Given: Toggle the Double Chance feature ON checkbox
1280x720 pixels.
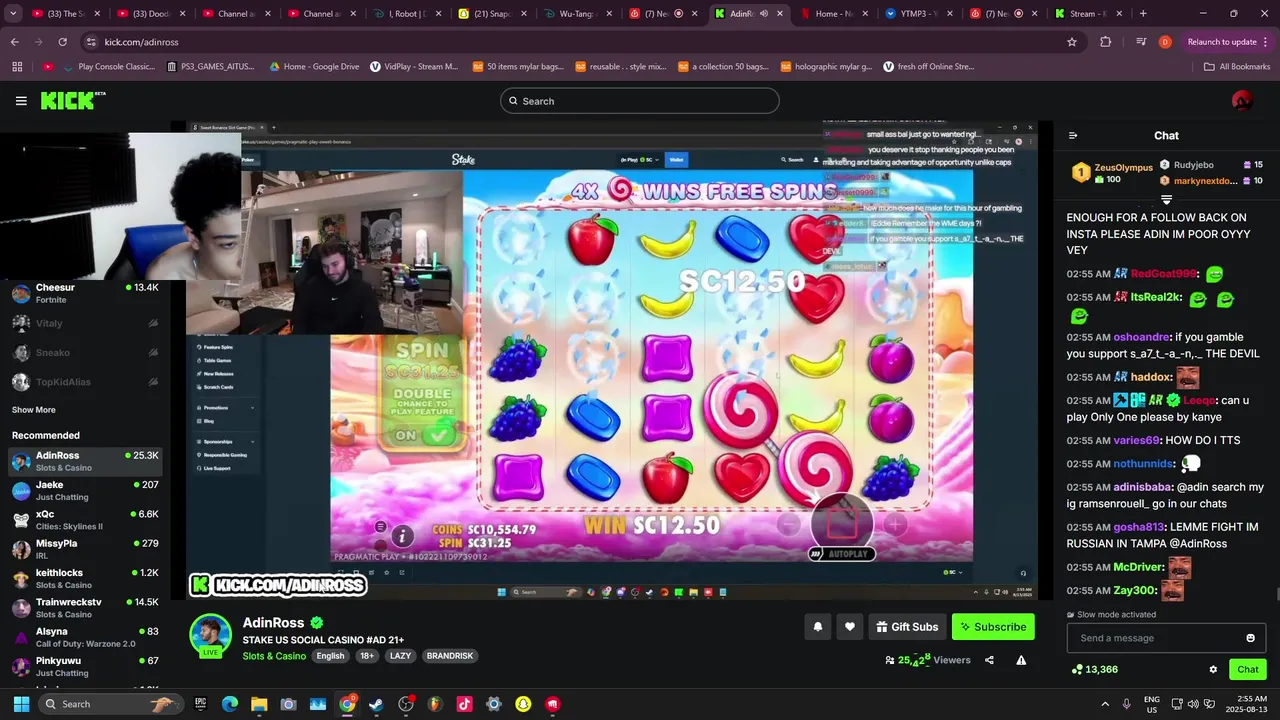Looking at the screenshot, I should click(437, 435).
